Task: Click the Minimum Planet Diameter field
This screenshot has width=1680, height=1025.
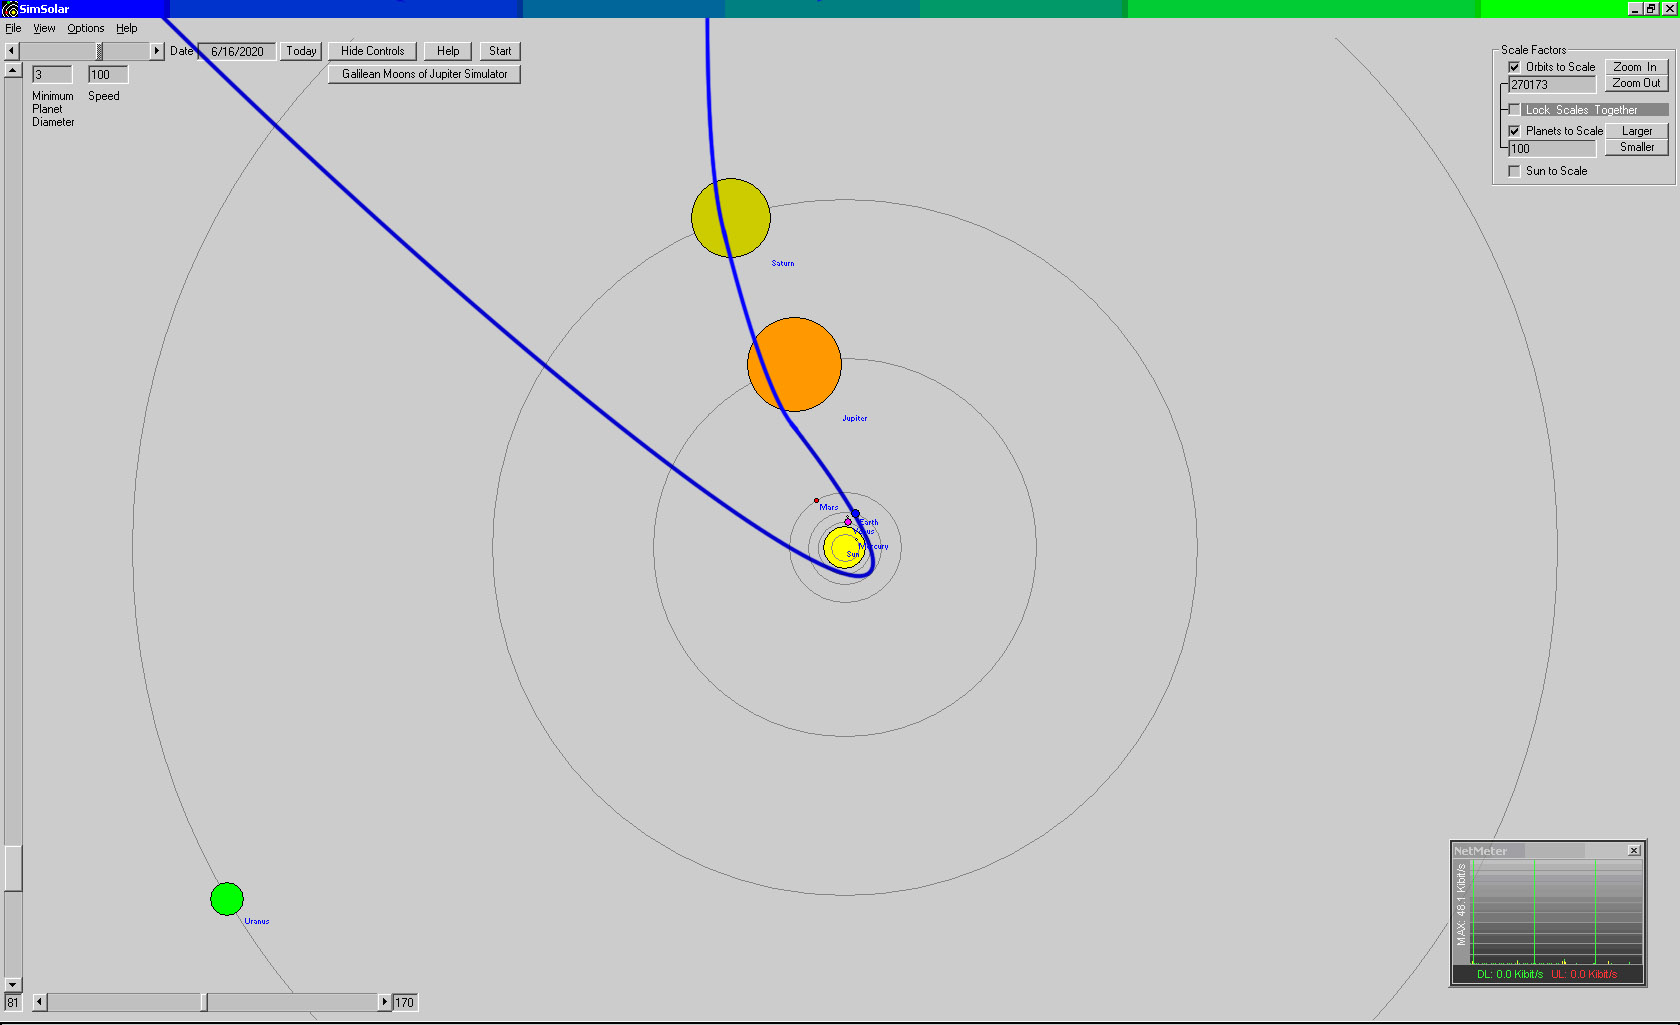Action: [x=52, y=75]
